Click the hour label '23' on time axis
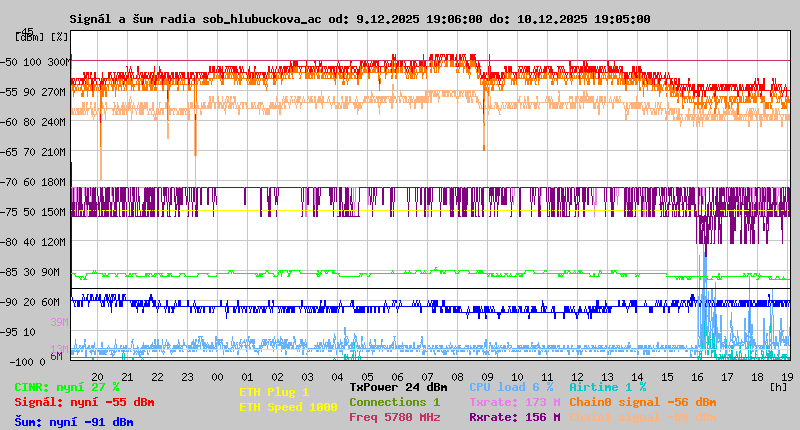 pyautogui.click(x=188, y=377)
